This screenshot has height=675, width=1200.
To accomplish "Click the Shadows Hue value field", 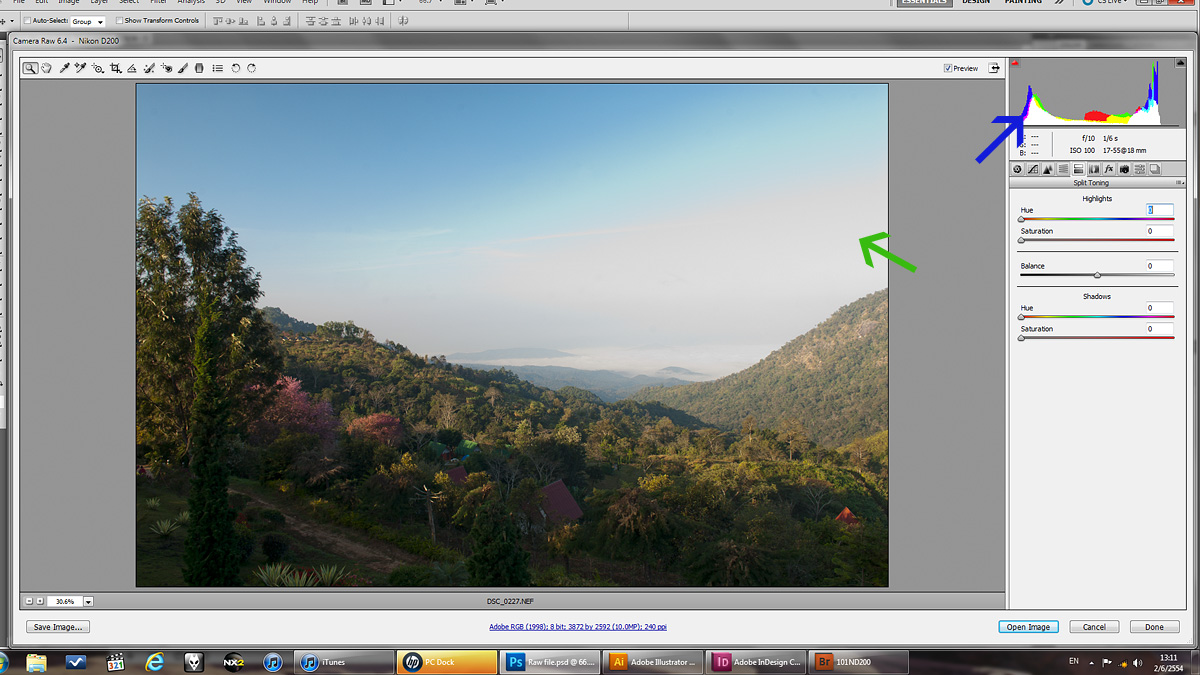I will pyautogui.click(x=1160, y=308).
